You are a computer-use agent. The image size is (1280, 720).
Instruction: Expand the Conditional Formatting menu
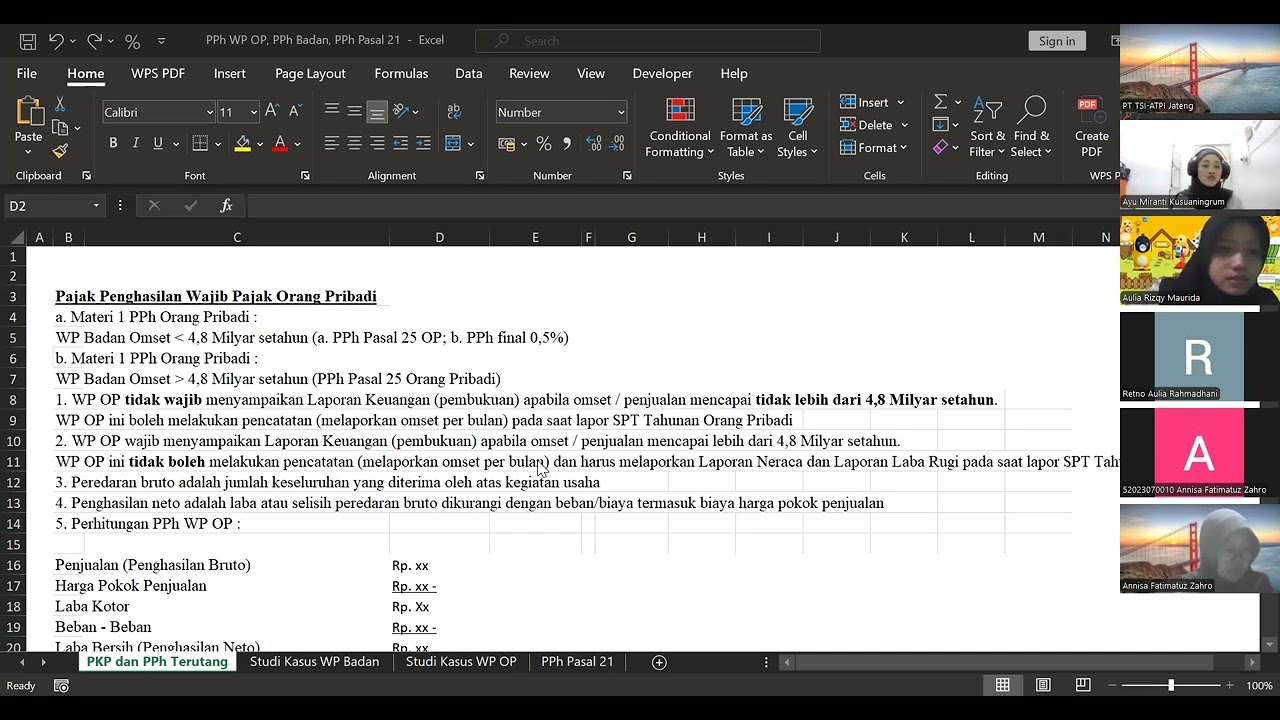[x=680, y=128]
